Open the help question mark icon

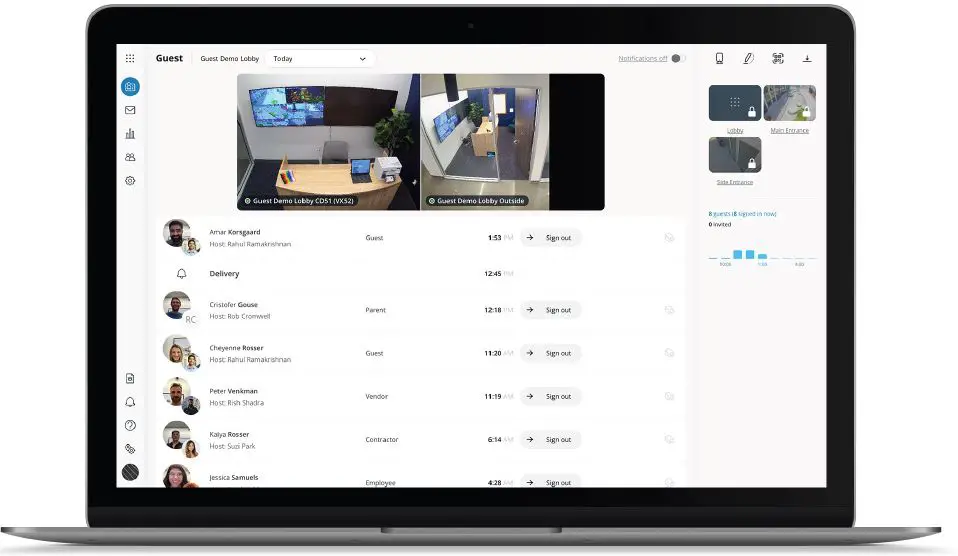[x=130, y=425]
